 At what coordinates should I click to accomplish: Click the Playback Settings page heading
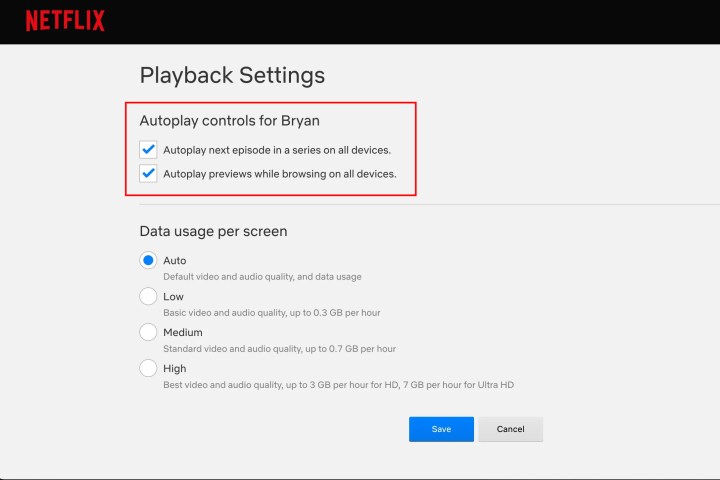232,75
